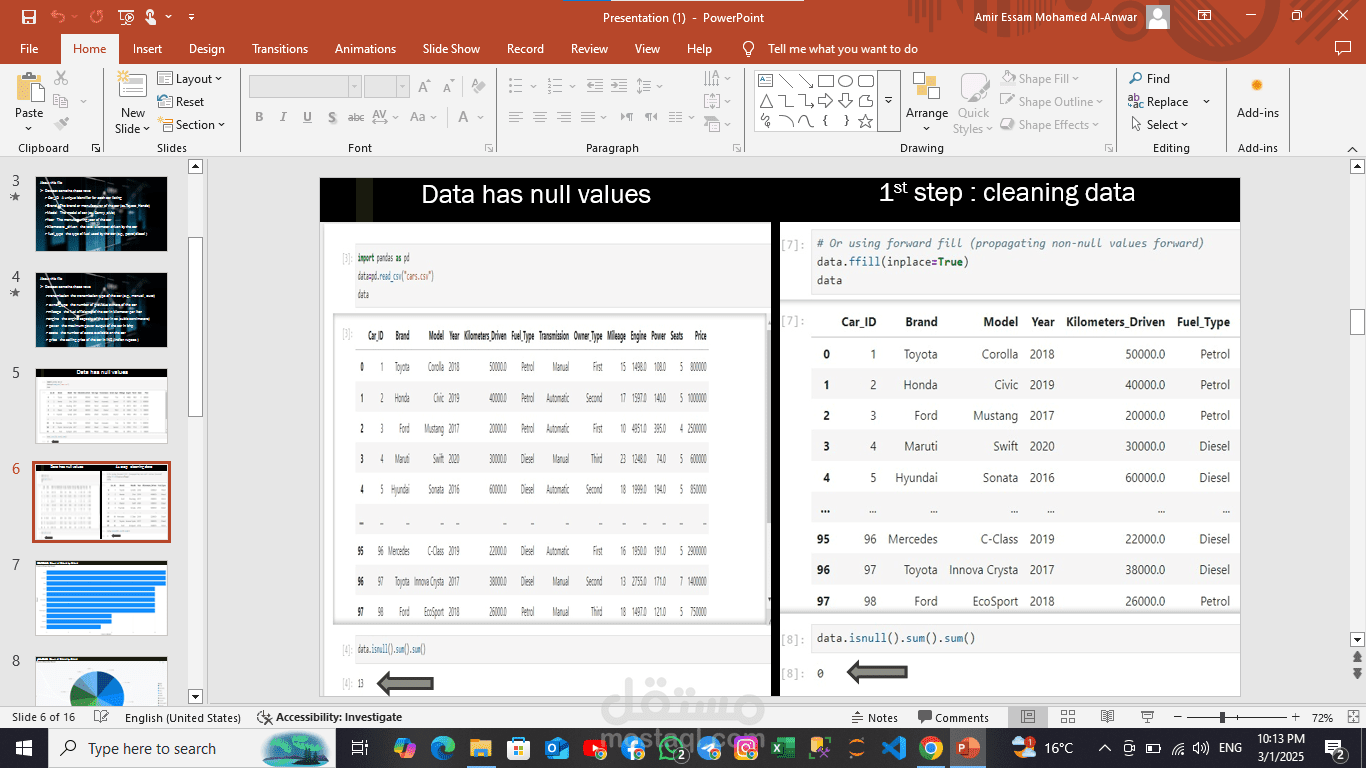
Task: Start Slide Show from the status bar icon
Action: 1147,717
